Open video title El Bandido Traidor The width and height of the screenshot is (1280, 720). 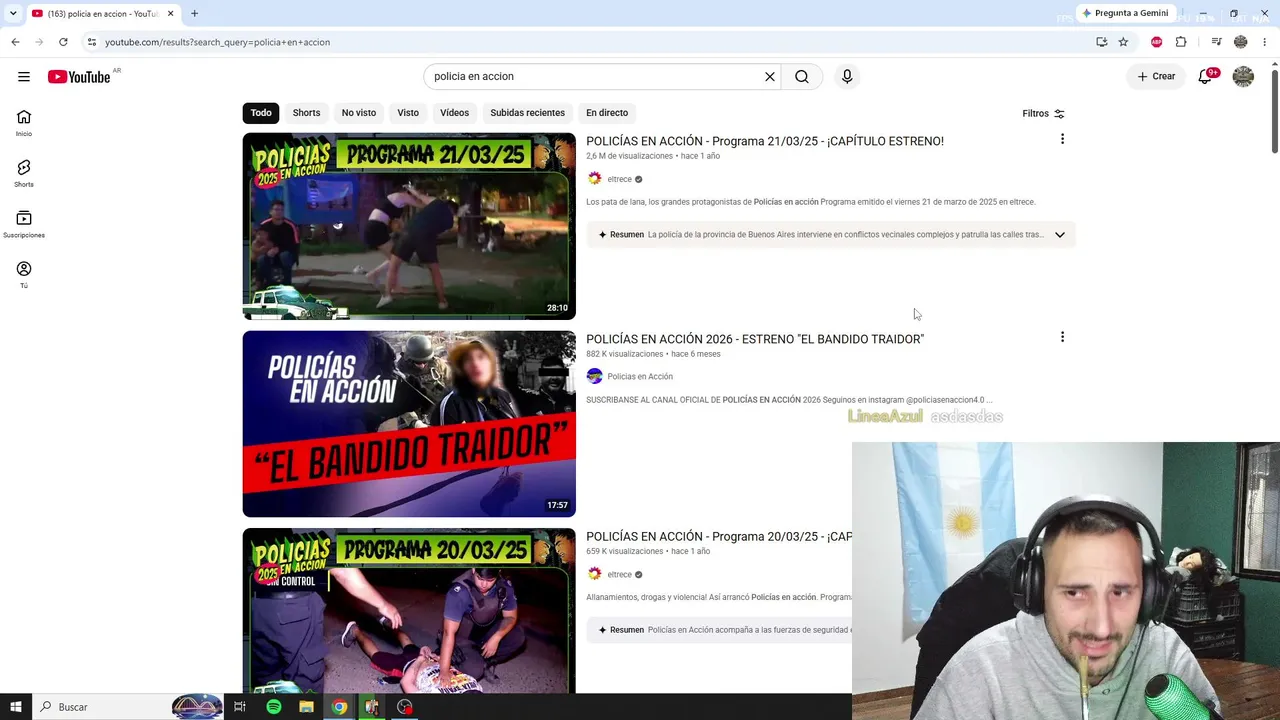(x=755, y=339)
